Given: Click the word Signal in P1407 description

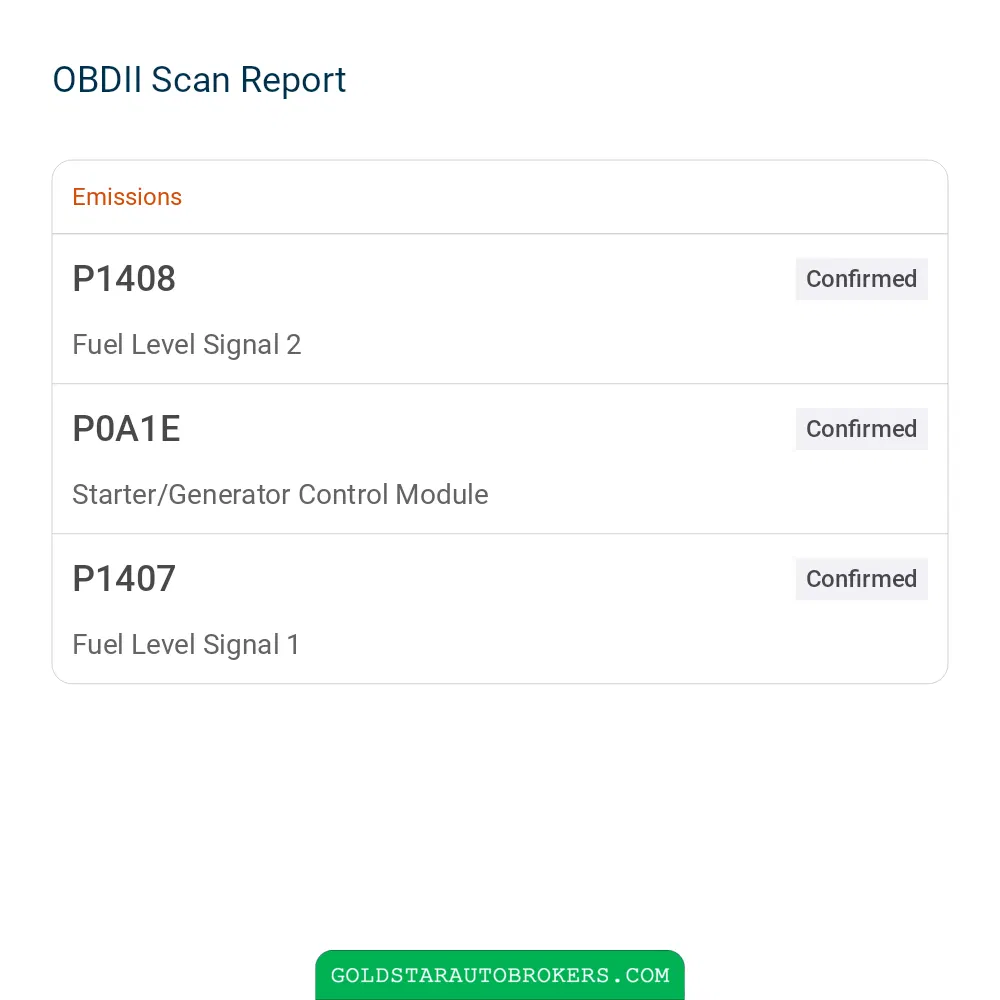Looking at the screenshot, I should tap(241, 645).
